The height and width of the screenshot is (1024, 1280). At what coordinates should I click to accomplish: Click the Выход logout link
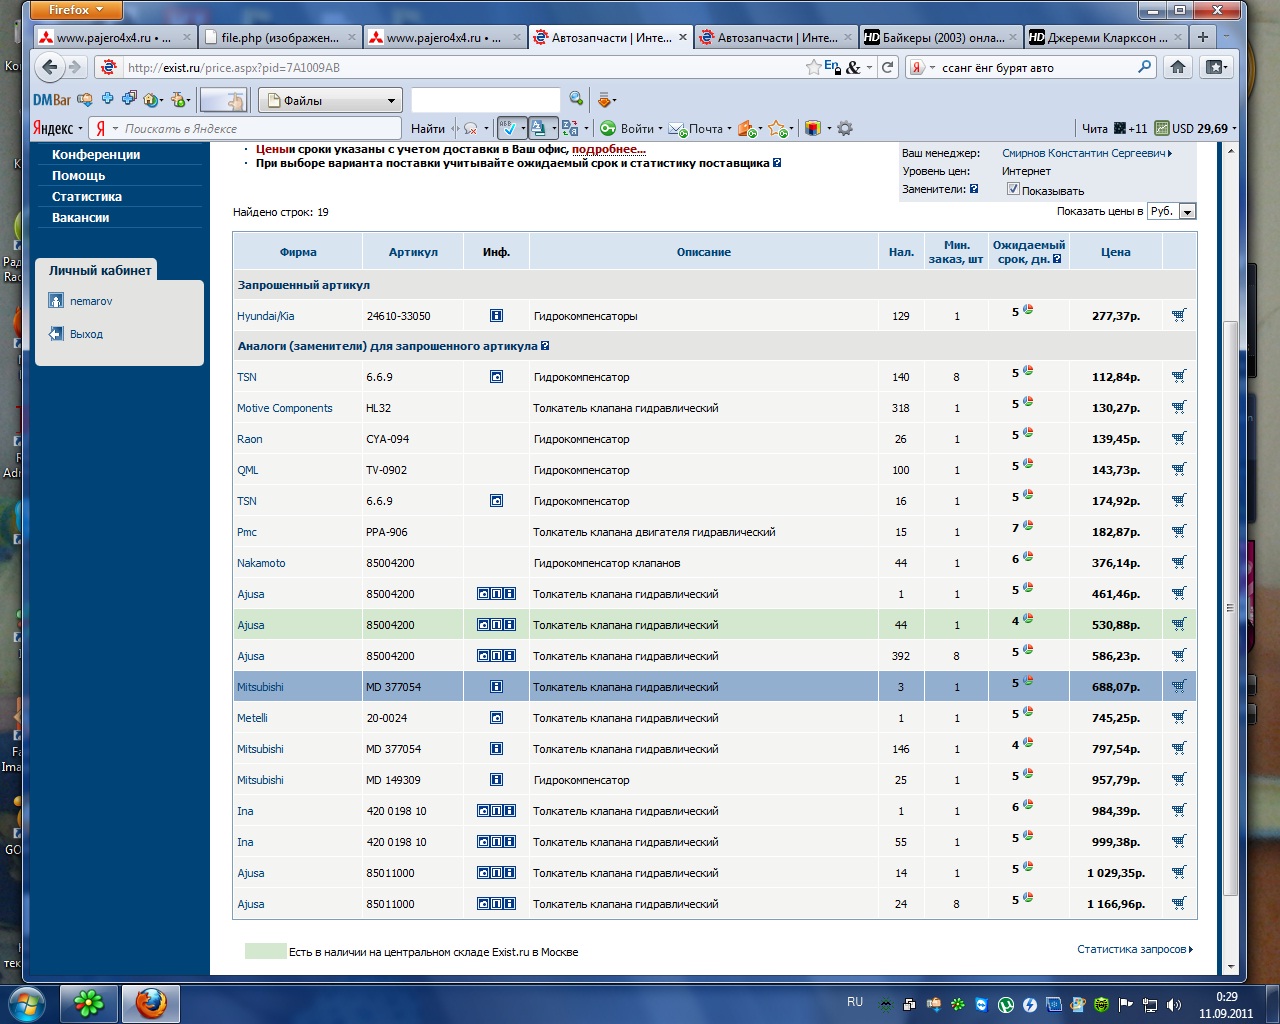pyautogui.click(x=86, y=334)
